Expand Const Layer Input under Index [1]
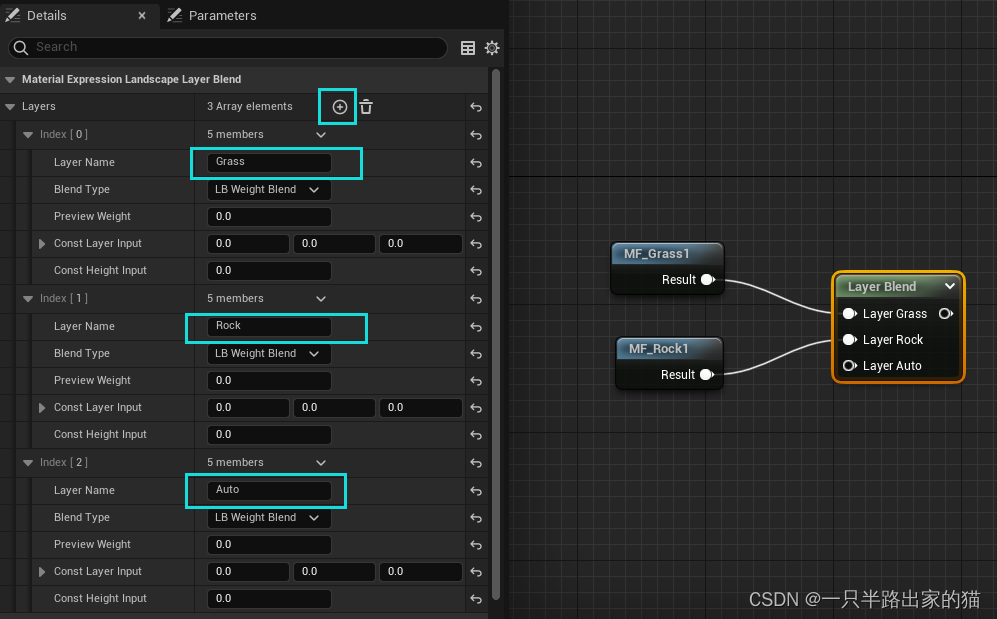Screen dimensions: 997x619 click(x=42, y=407)
